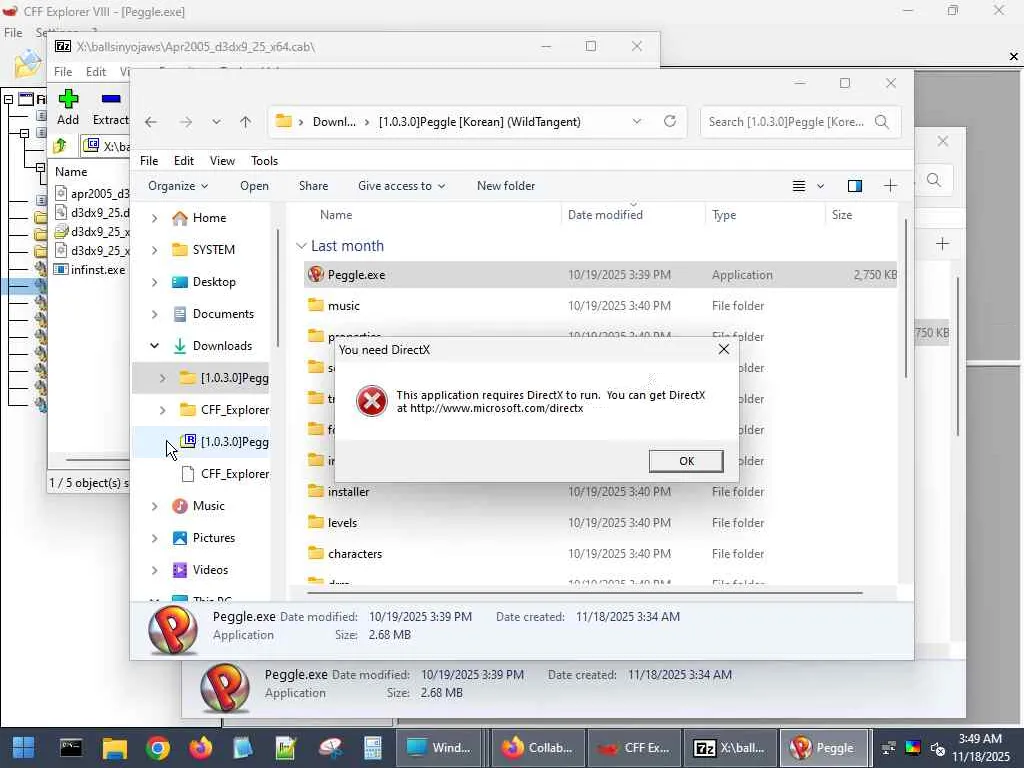Select Home in the navigation pane
Viewport: 1024px width, 768px height.
[209, 218]
